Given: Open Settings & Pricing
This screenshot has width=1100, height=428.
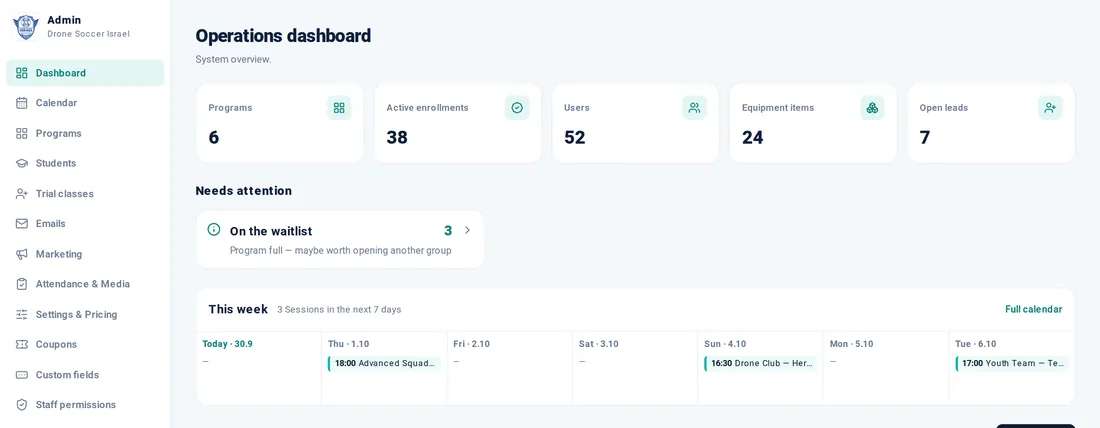Looking at the screenshot, I should click(x=85, y=314).
